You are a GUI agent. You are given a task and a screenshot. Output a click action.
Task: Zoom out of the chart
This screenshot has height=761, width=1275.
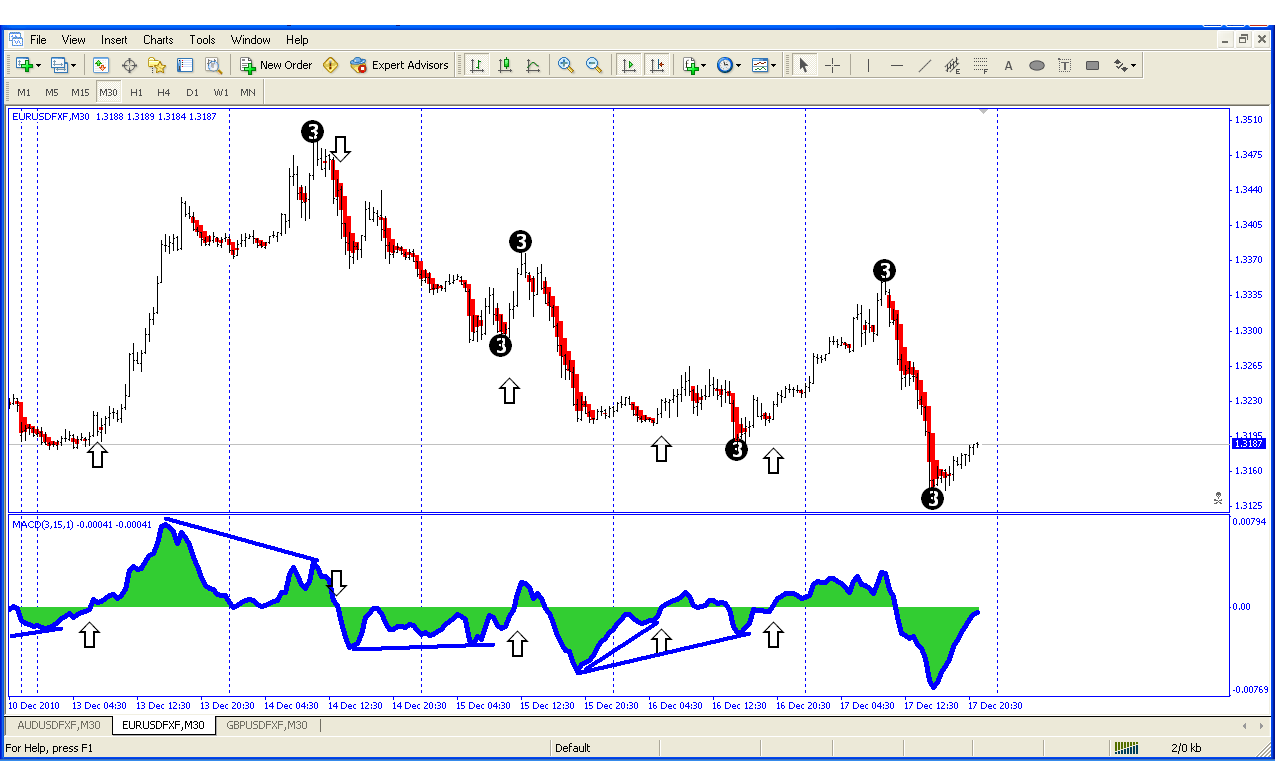594,65
